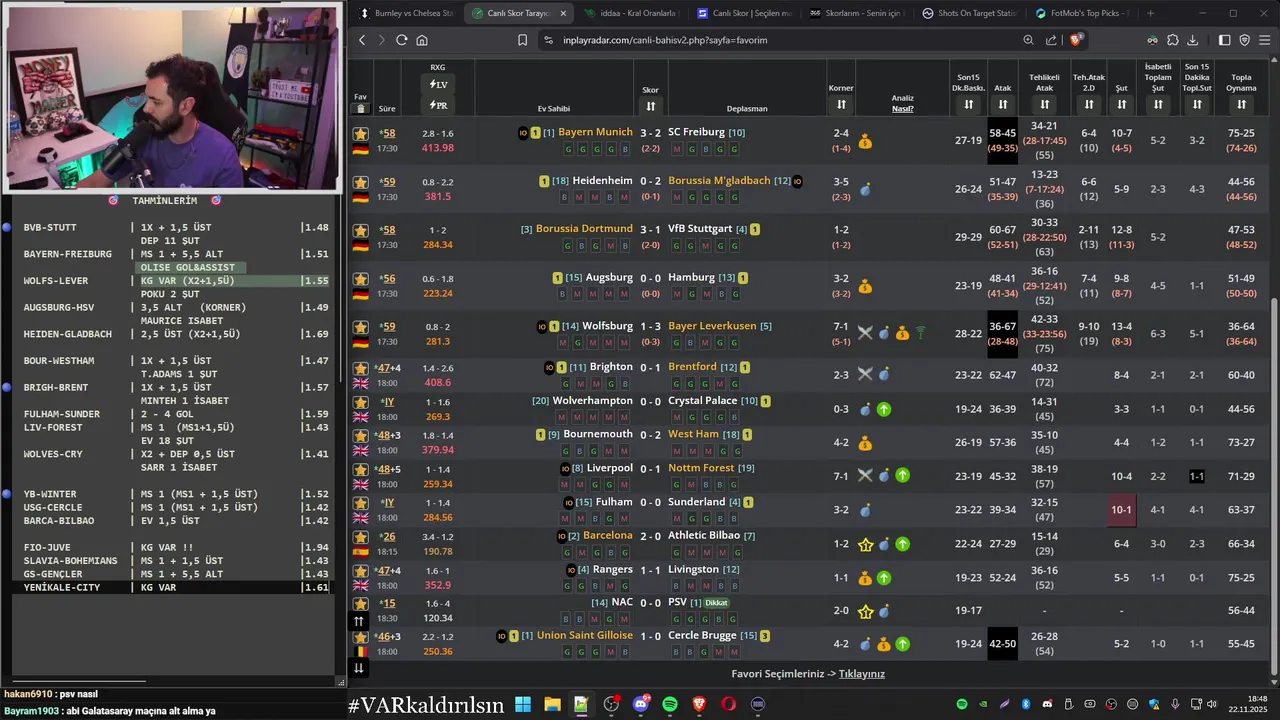Switch to the Shots On Target Statistics tab
The image size is (1280, 720).
coord(968,13)
